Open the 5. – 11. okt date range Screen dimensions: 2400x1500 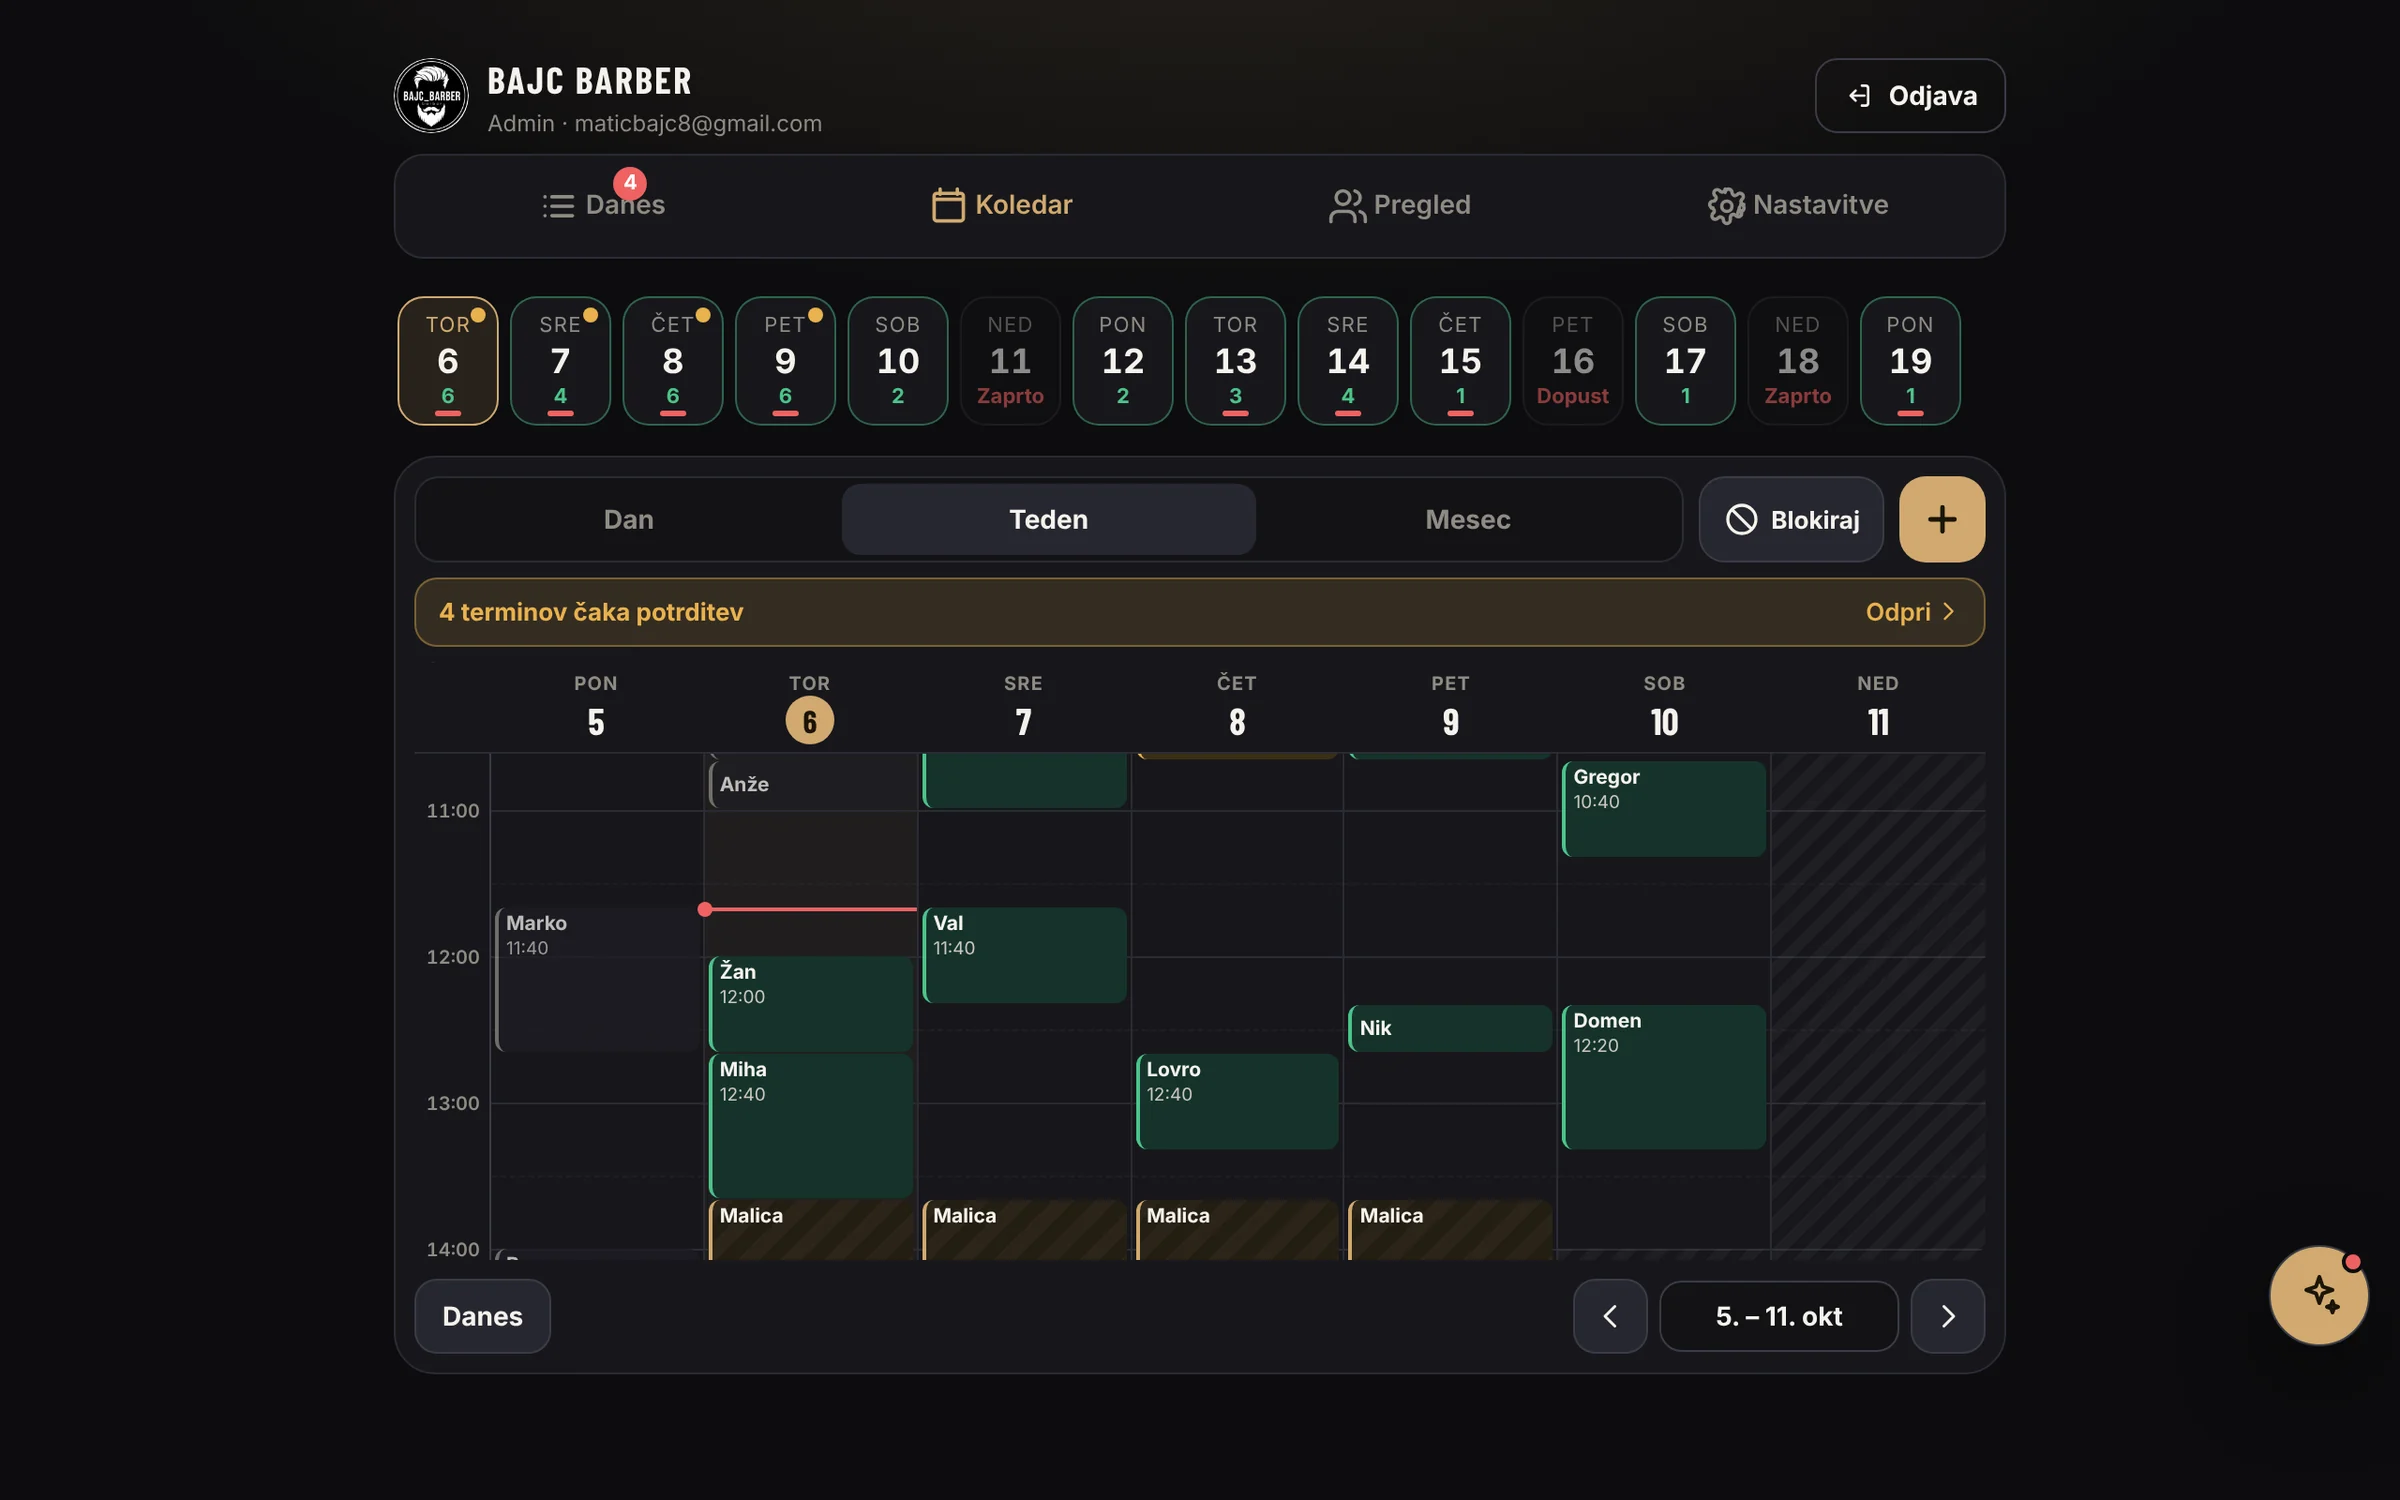[1779, 1316]
